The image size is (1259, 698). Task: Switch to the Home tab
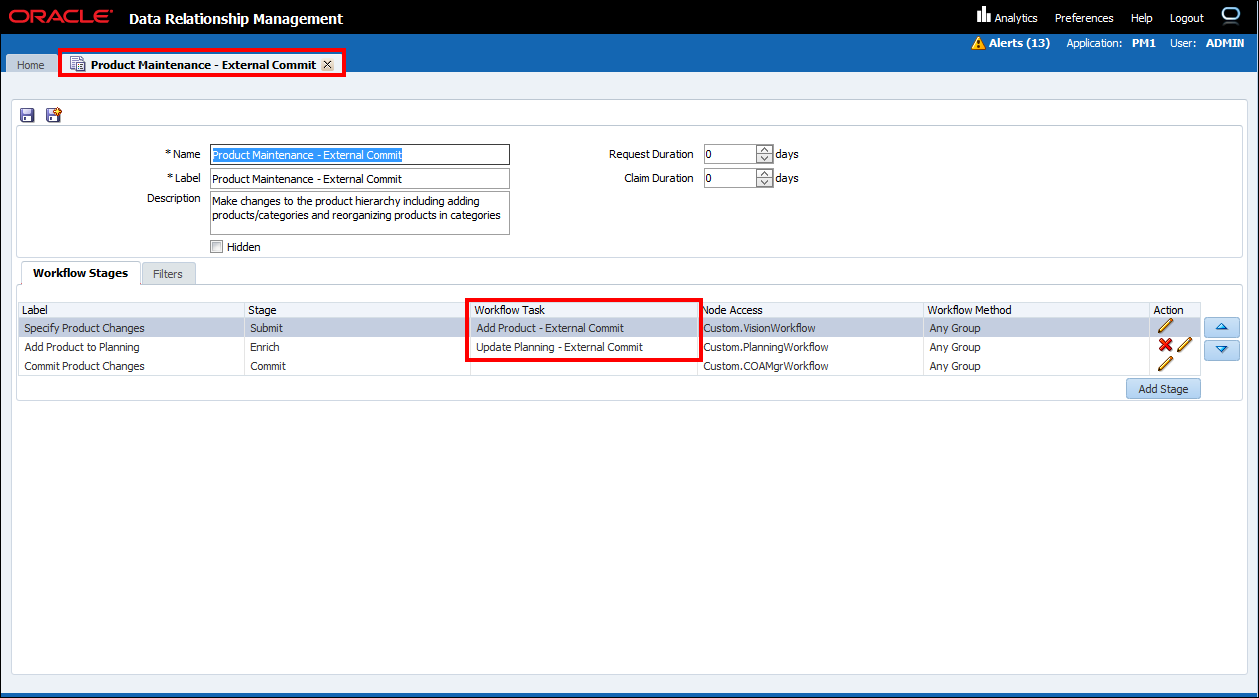pyautogui.click(x=30, y=65)
